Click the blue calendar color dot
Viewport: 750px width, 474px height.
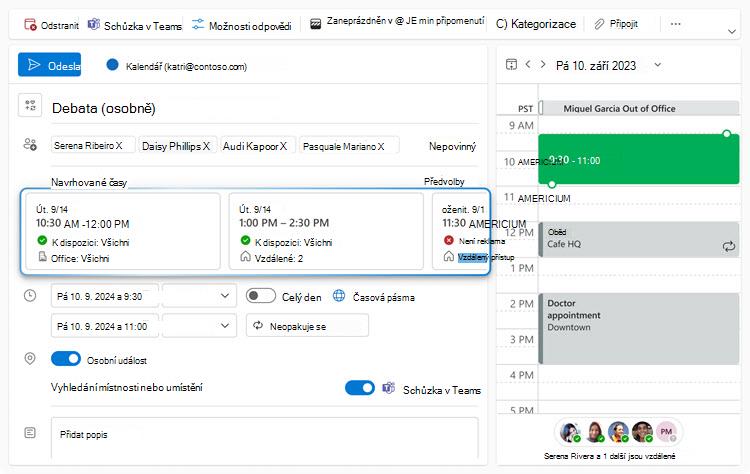pyautogui.click(x=112, y=65)
